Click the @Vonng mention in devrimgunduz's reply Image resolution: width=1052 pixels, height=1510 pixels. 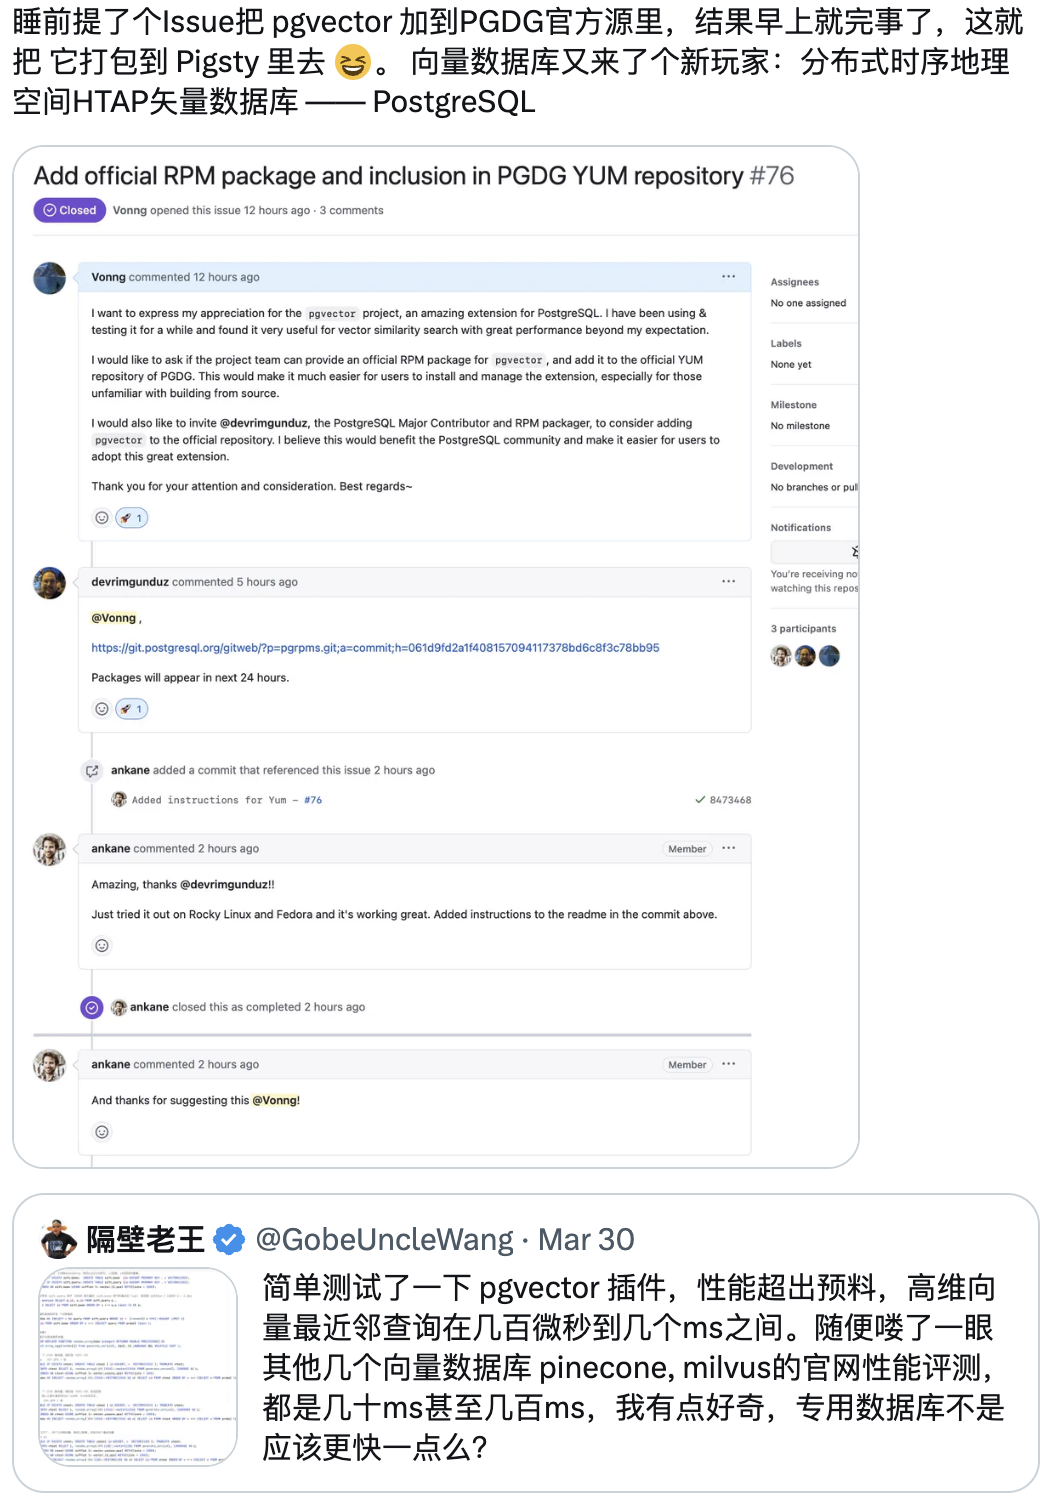[114, 618]
